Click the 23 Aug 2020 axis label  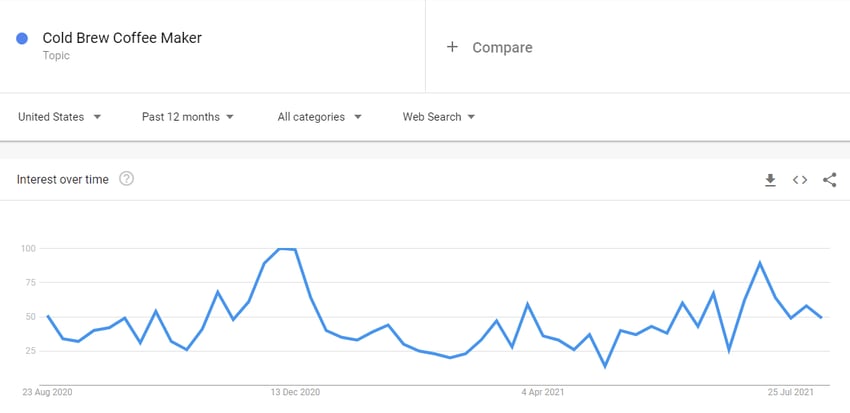47,392
